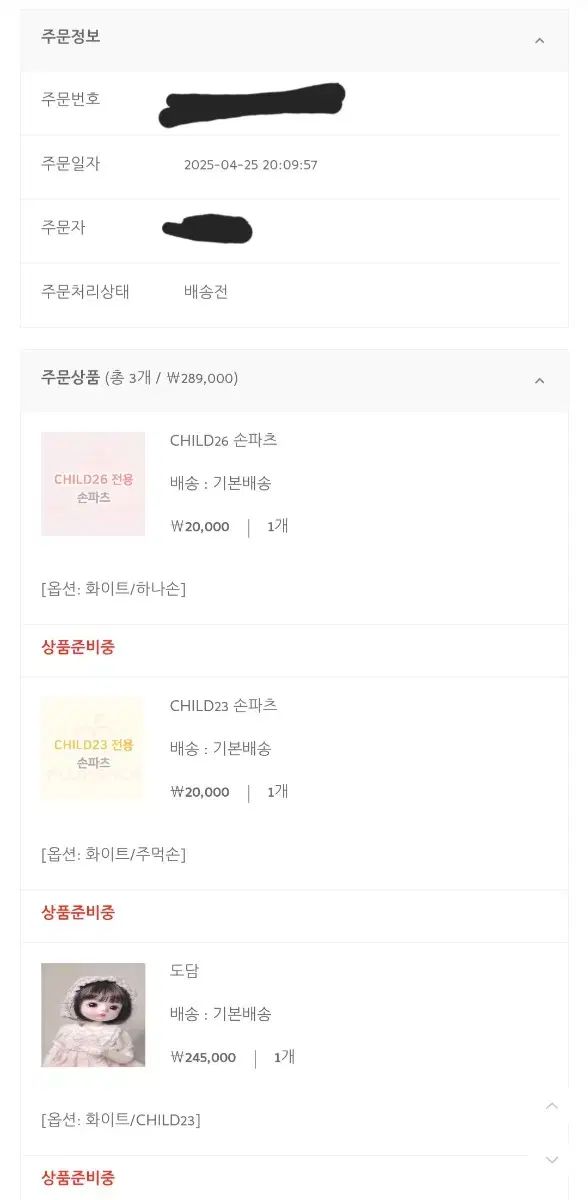Screen dimensions: 588x1200
Task: Click the order date 2025-04-25 20:09:57
Action: (251, 165)
